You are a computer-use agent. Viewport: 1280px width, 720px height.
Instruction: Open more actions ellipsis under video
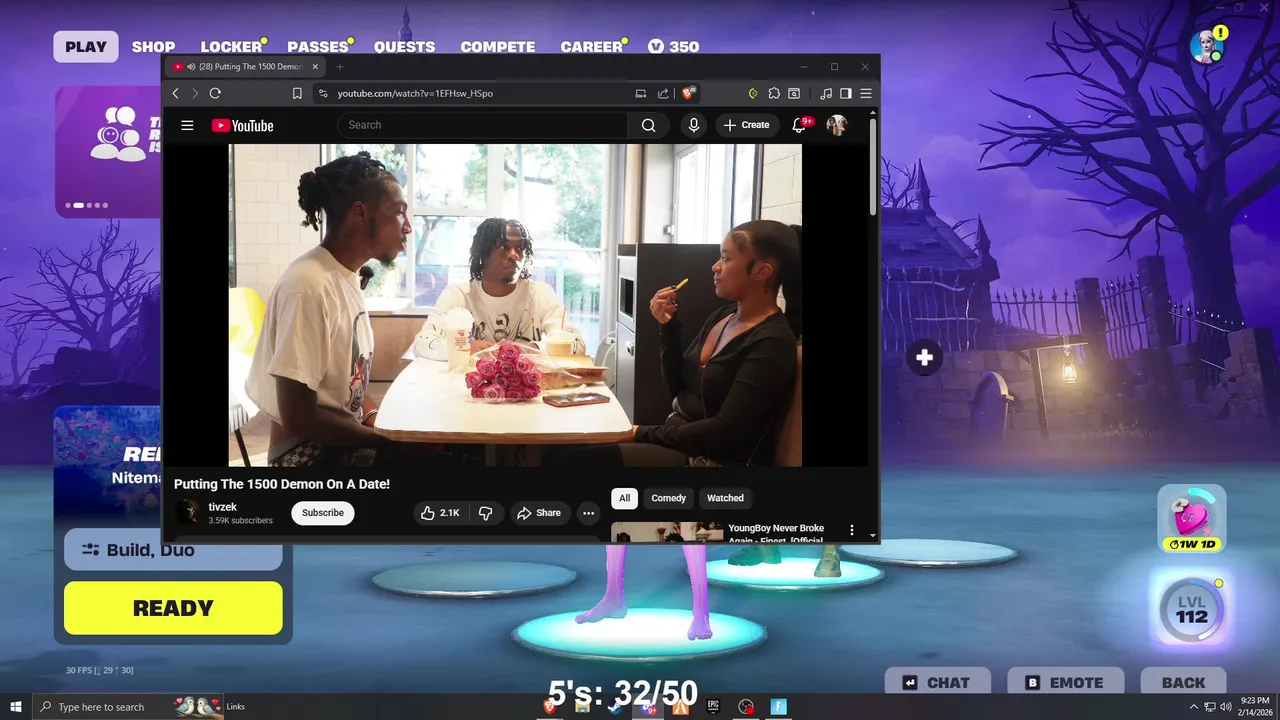(x=589, y=513)
